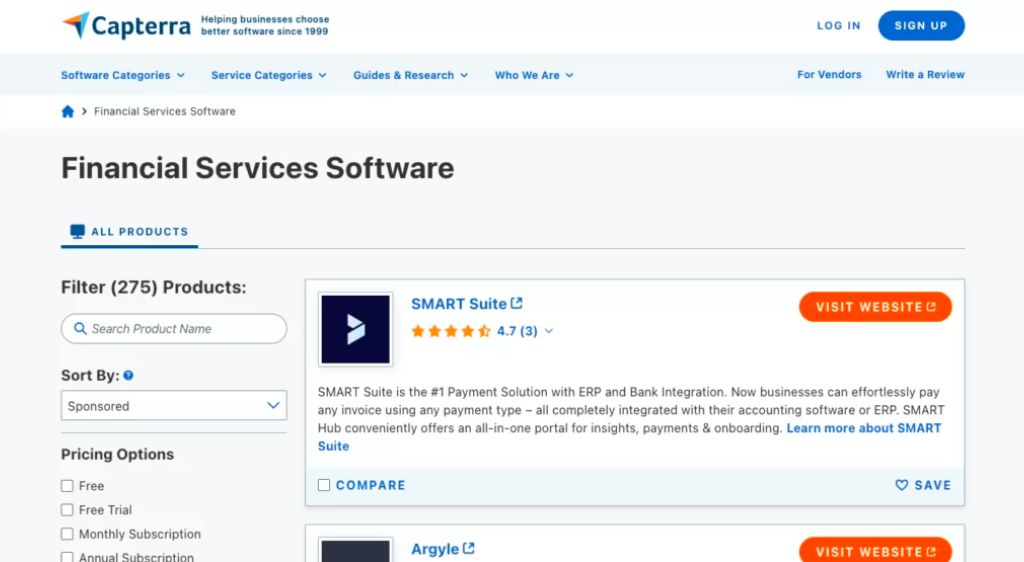This screenshot has height=562, width=1024.
Task: Click Visit Website for SMART Suite
Action: 875,307
